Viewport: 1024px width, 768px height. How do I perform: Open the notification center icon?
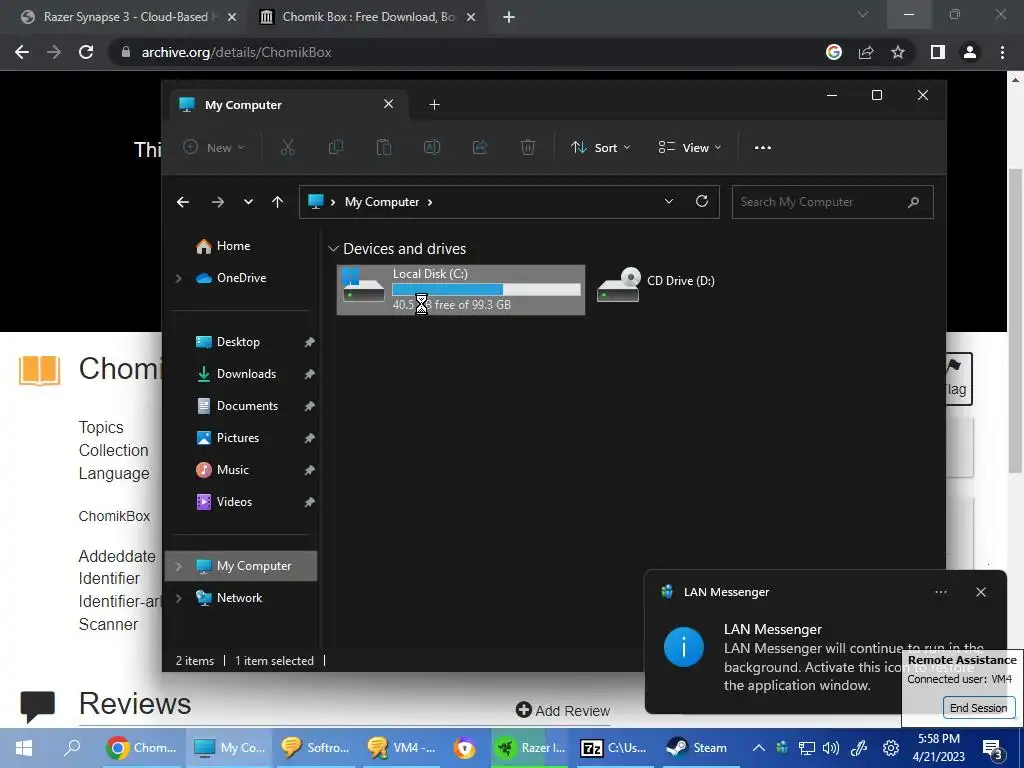993,748
